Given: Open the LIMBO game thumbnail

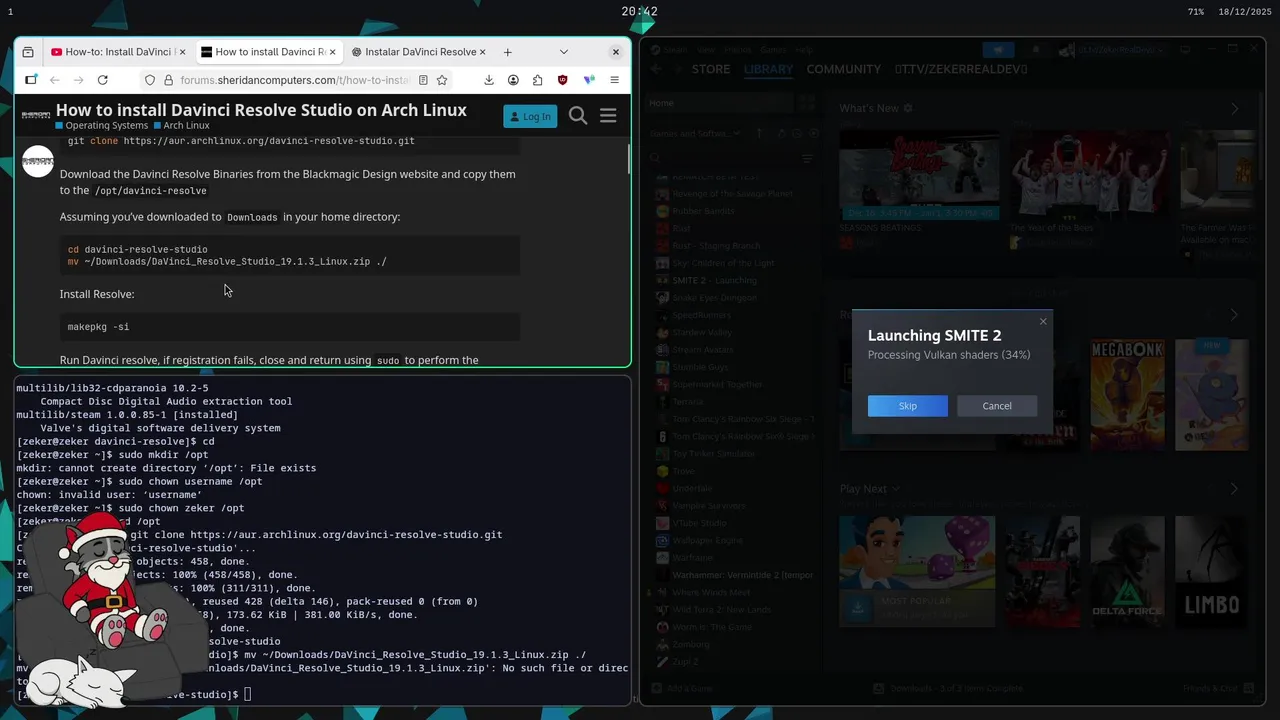Looking at the screenshot, I should tap(1212, 571).
